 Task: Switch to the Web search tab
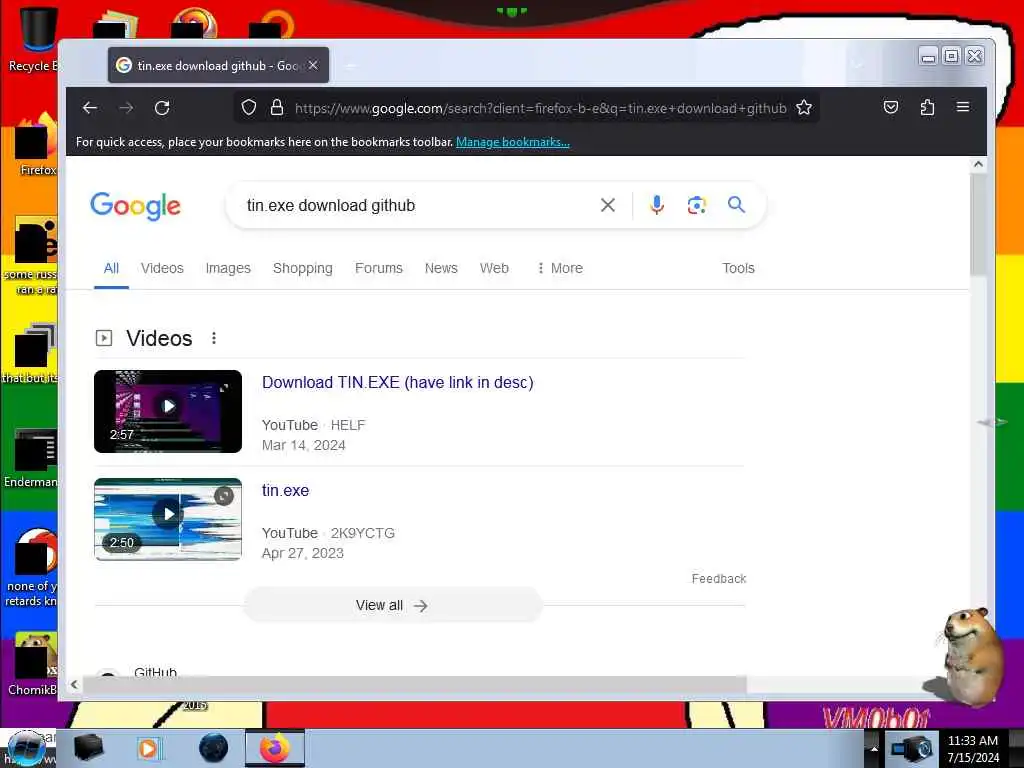pos(494,268)
